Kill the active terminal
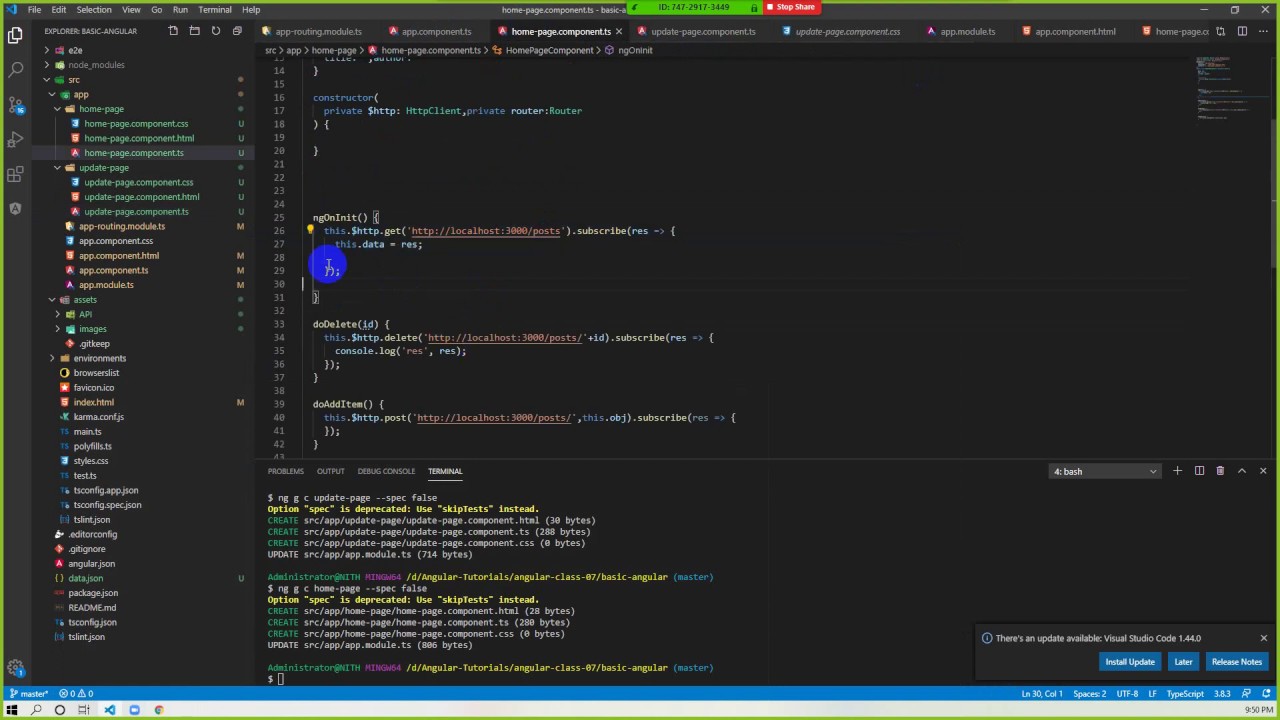Image resolution: width=1280 pixels, height=720 pixels. point(1220,471)
